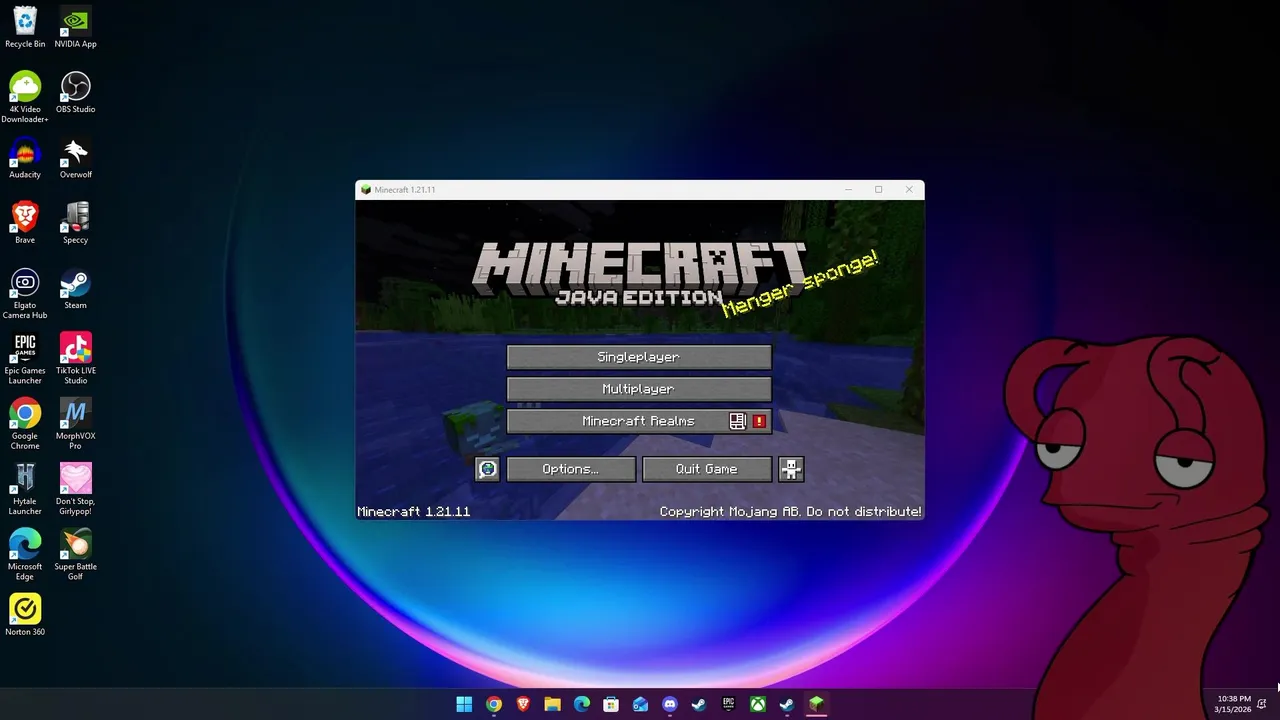Select the Super Battle Golf desktop icon
1280x720 pixels.
coord(76,554)
